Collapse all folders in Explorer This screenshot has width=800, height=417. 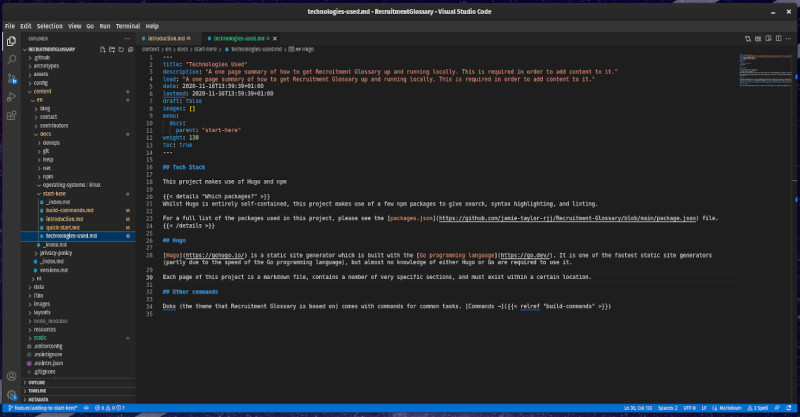point(130,50)
